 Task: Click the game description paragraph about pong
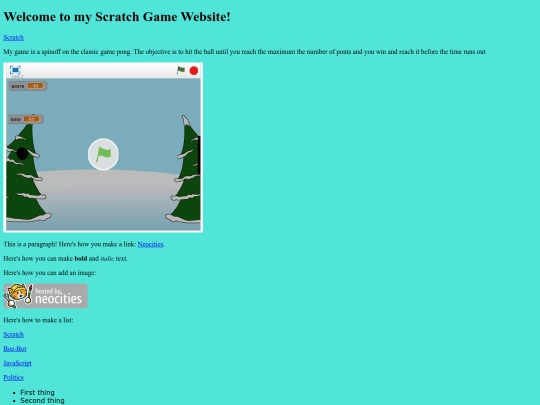point(245,52)
